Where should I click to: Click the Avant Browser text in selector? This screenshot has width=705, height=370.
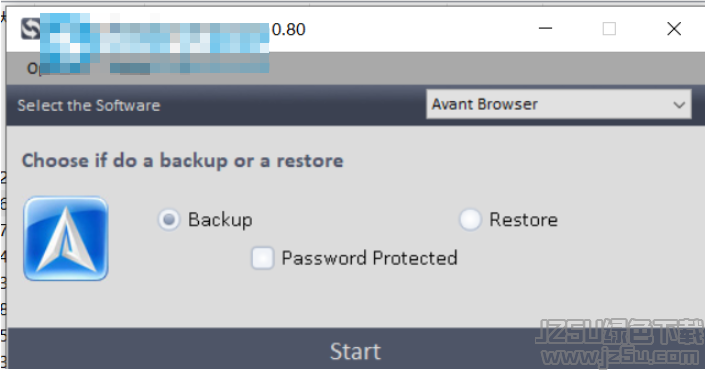pyautogui.click(x=485, y=104)
